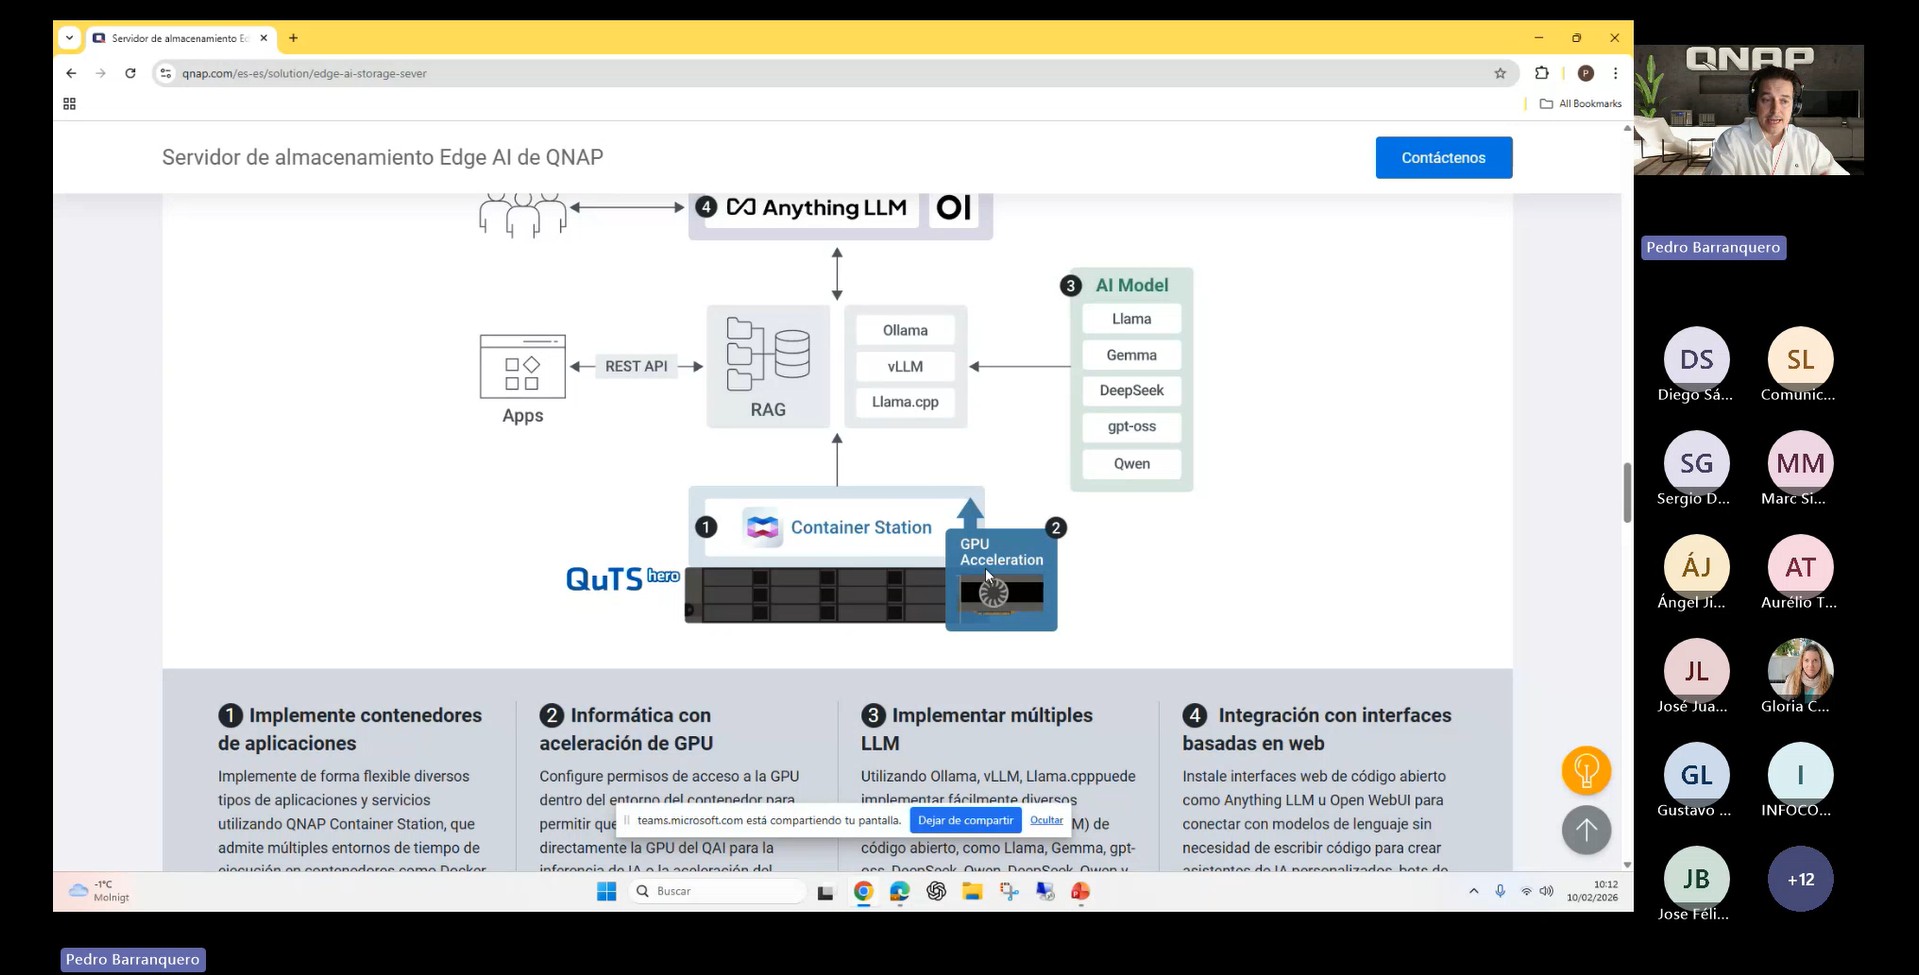Click the taskbar Buscar search field

720,891
